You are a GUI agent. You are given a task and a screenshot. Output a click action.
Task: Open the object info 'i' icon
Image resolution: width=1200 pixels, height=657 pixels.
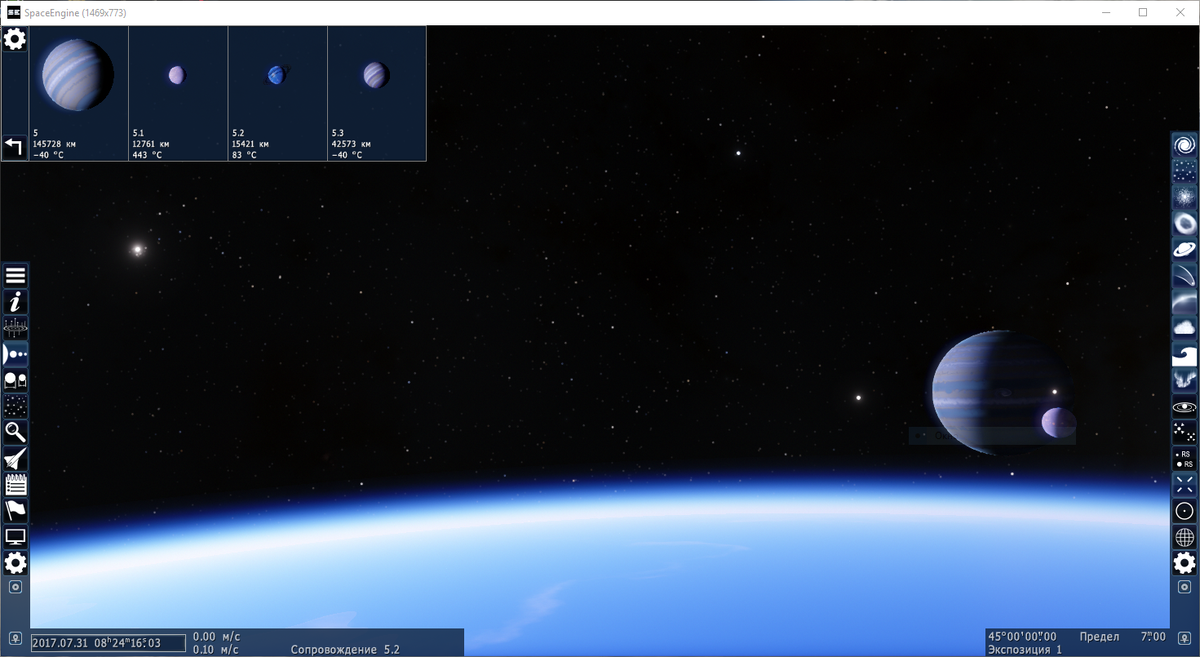coord(15,302)
